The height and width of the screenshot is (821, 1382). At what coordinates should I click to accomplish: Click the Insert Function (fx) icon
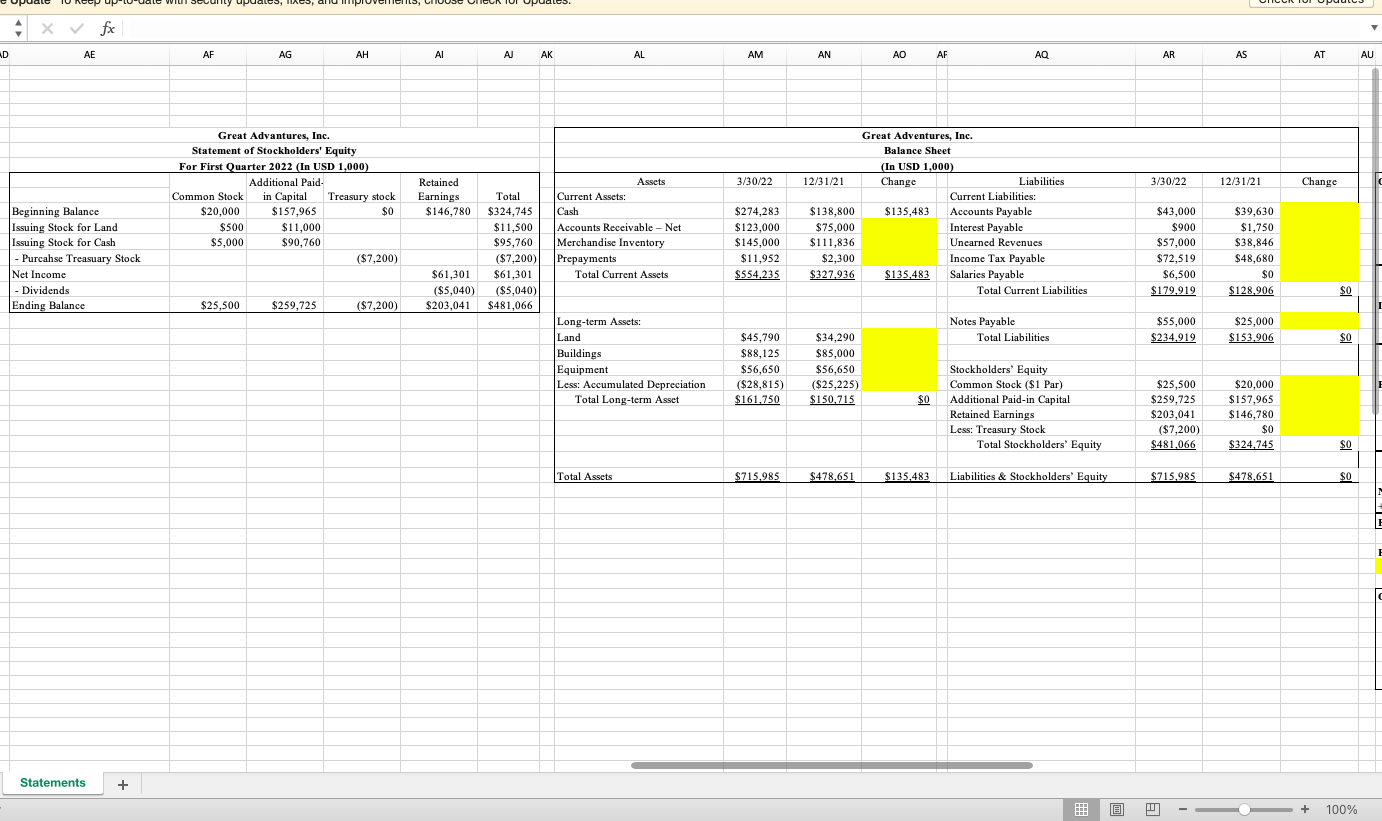point(107,28)
